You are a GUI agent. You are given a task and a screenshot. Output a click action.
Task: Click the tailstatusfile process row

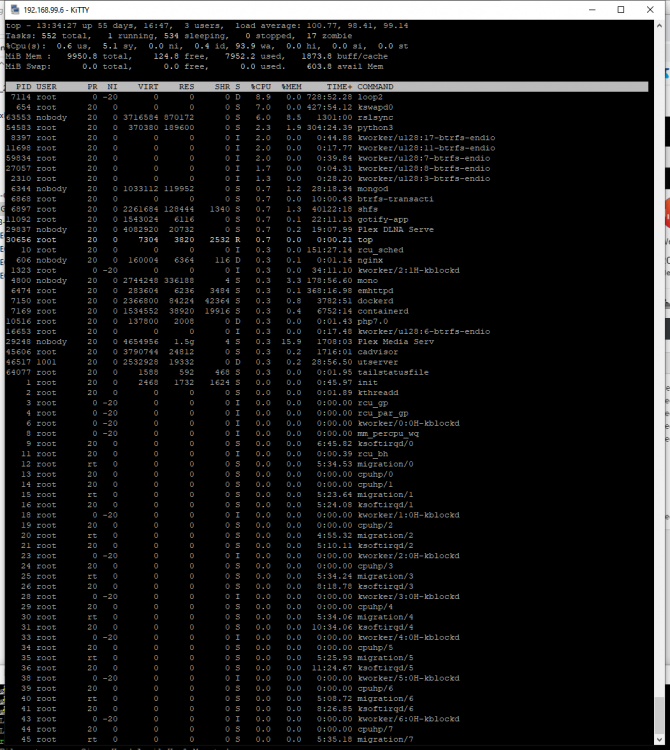pyautogui.click(x=327, y=372)
